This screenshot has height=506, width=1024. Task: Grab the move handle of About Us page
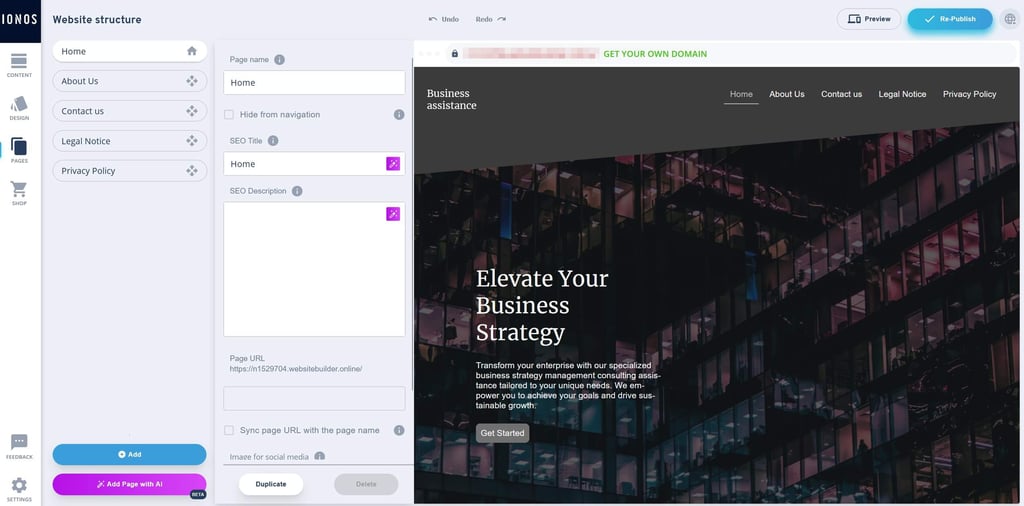click(192, 81)
